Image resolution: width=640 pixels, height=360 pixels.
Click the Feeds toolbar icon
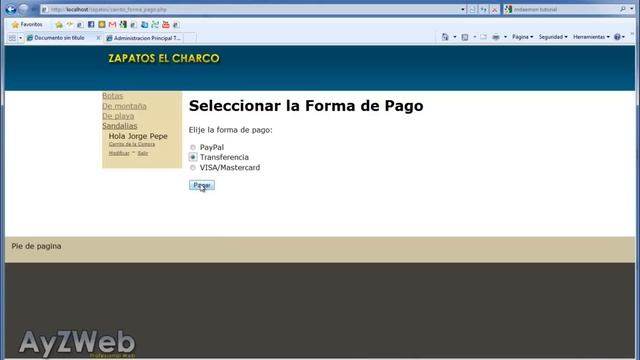pyautogui.click(x=464, y=37)
